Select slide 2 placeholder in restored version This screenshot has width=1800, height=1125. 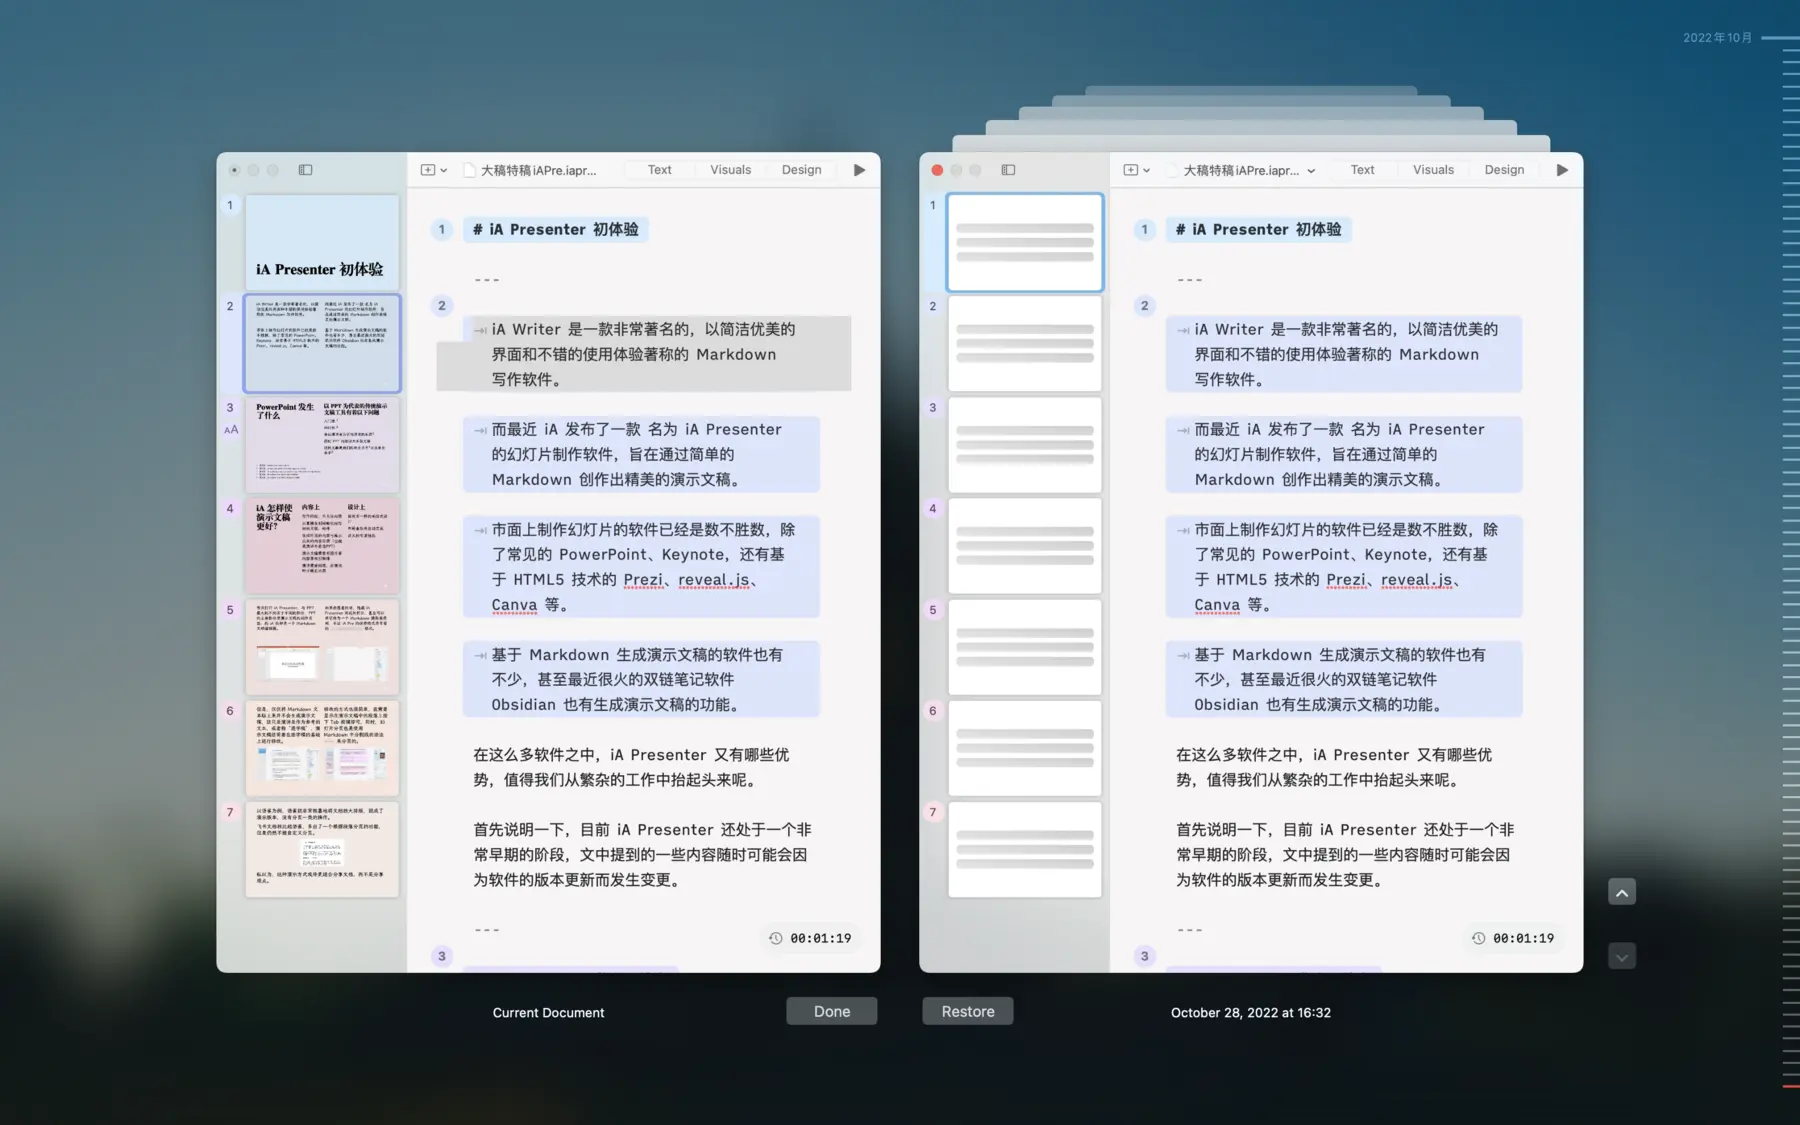tap(1025, 343)
